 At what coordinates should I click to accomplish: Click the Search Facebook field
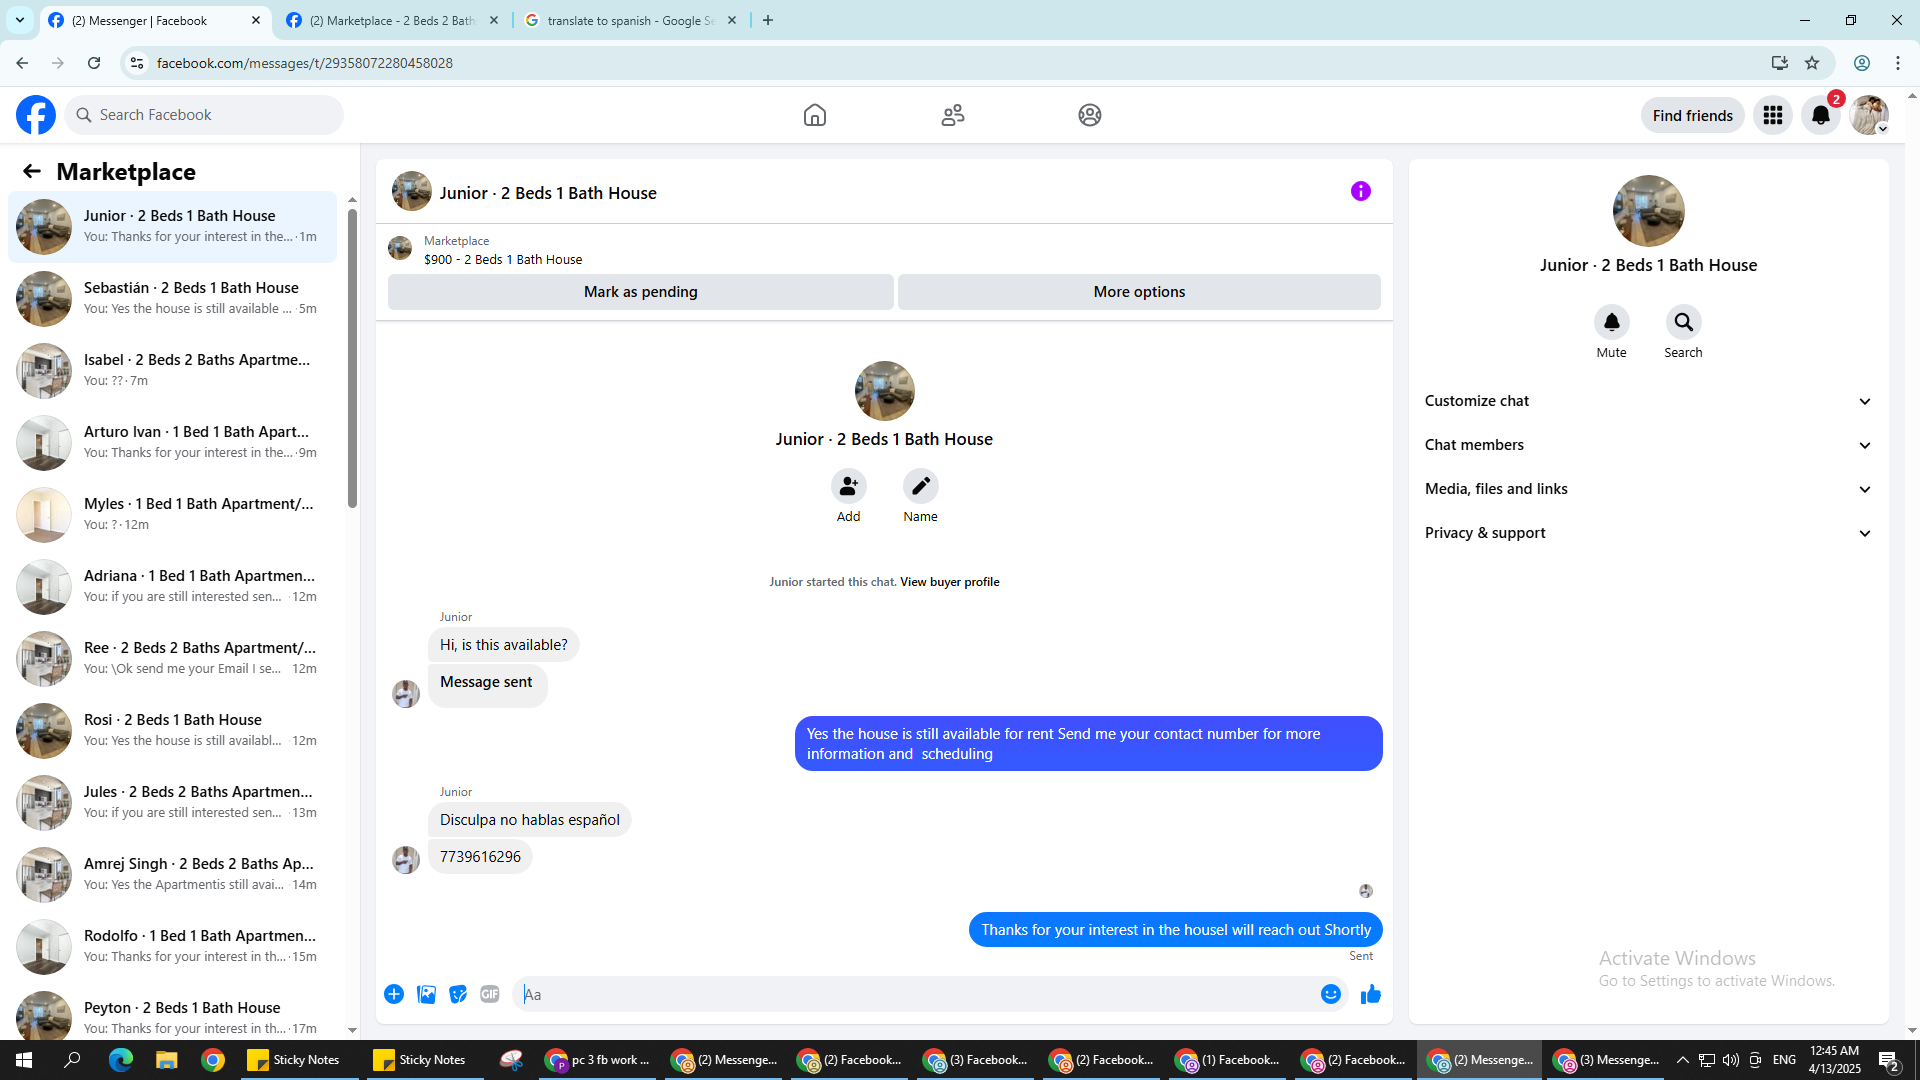tap(204, 115)
